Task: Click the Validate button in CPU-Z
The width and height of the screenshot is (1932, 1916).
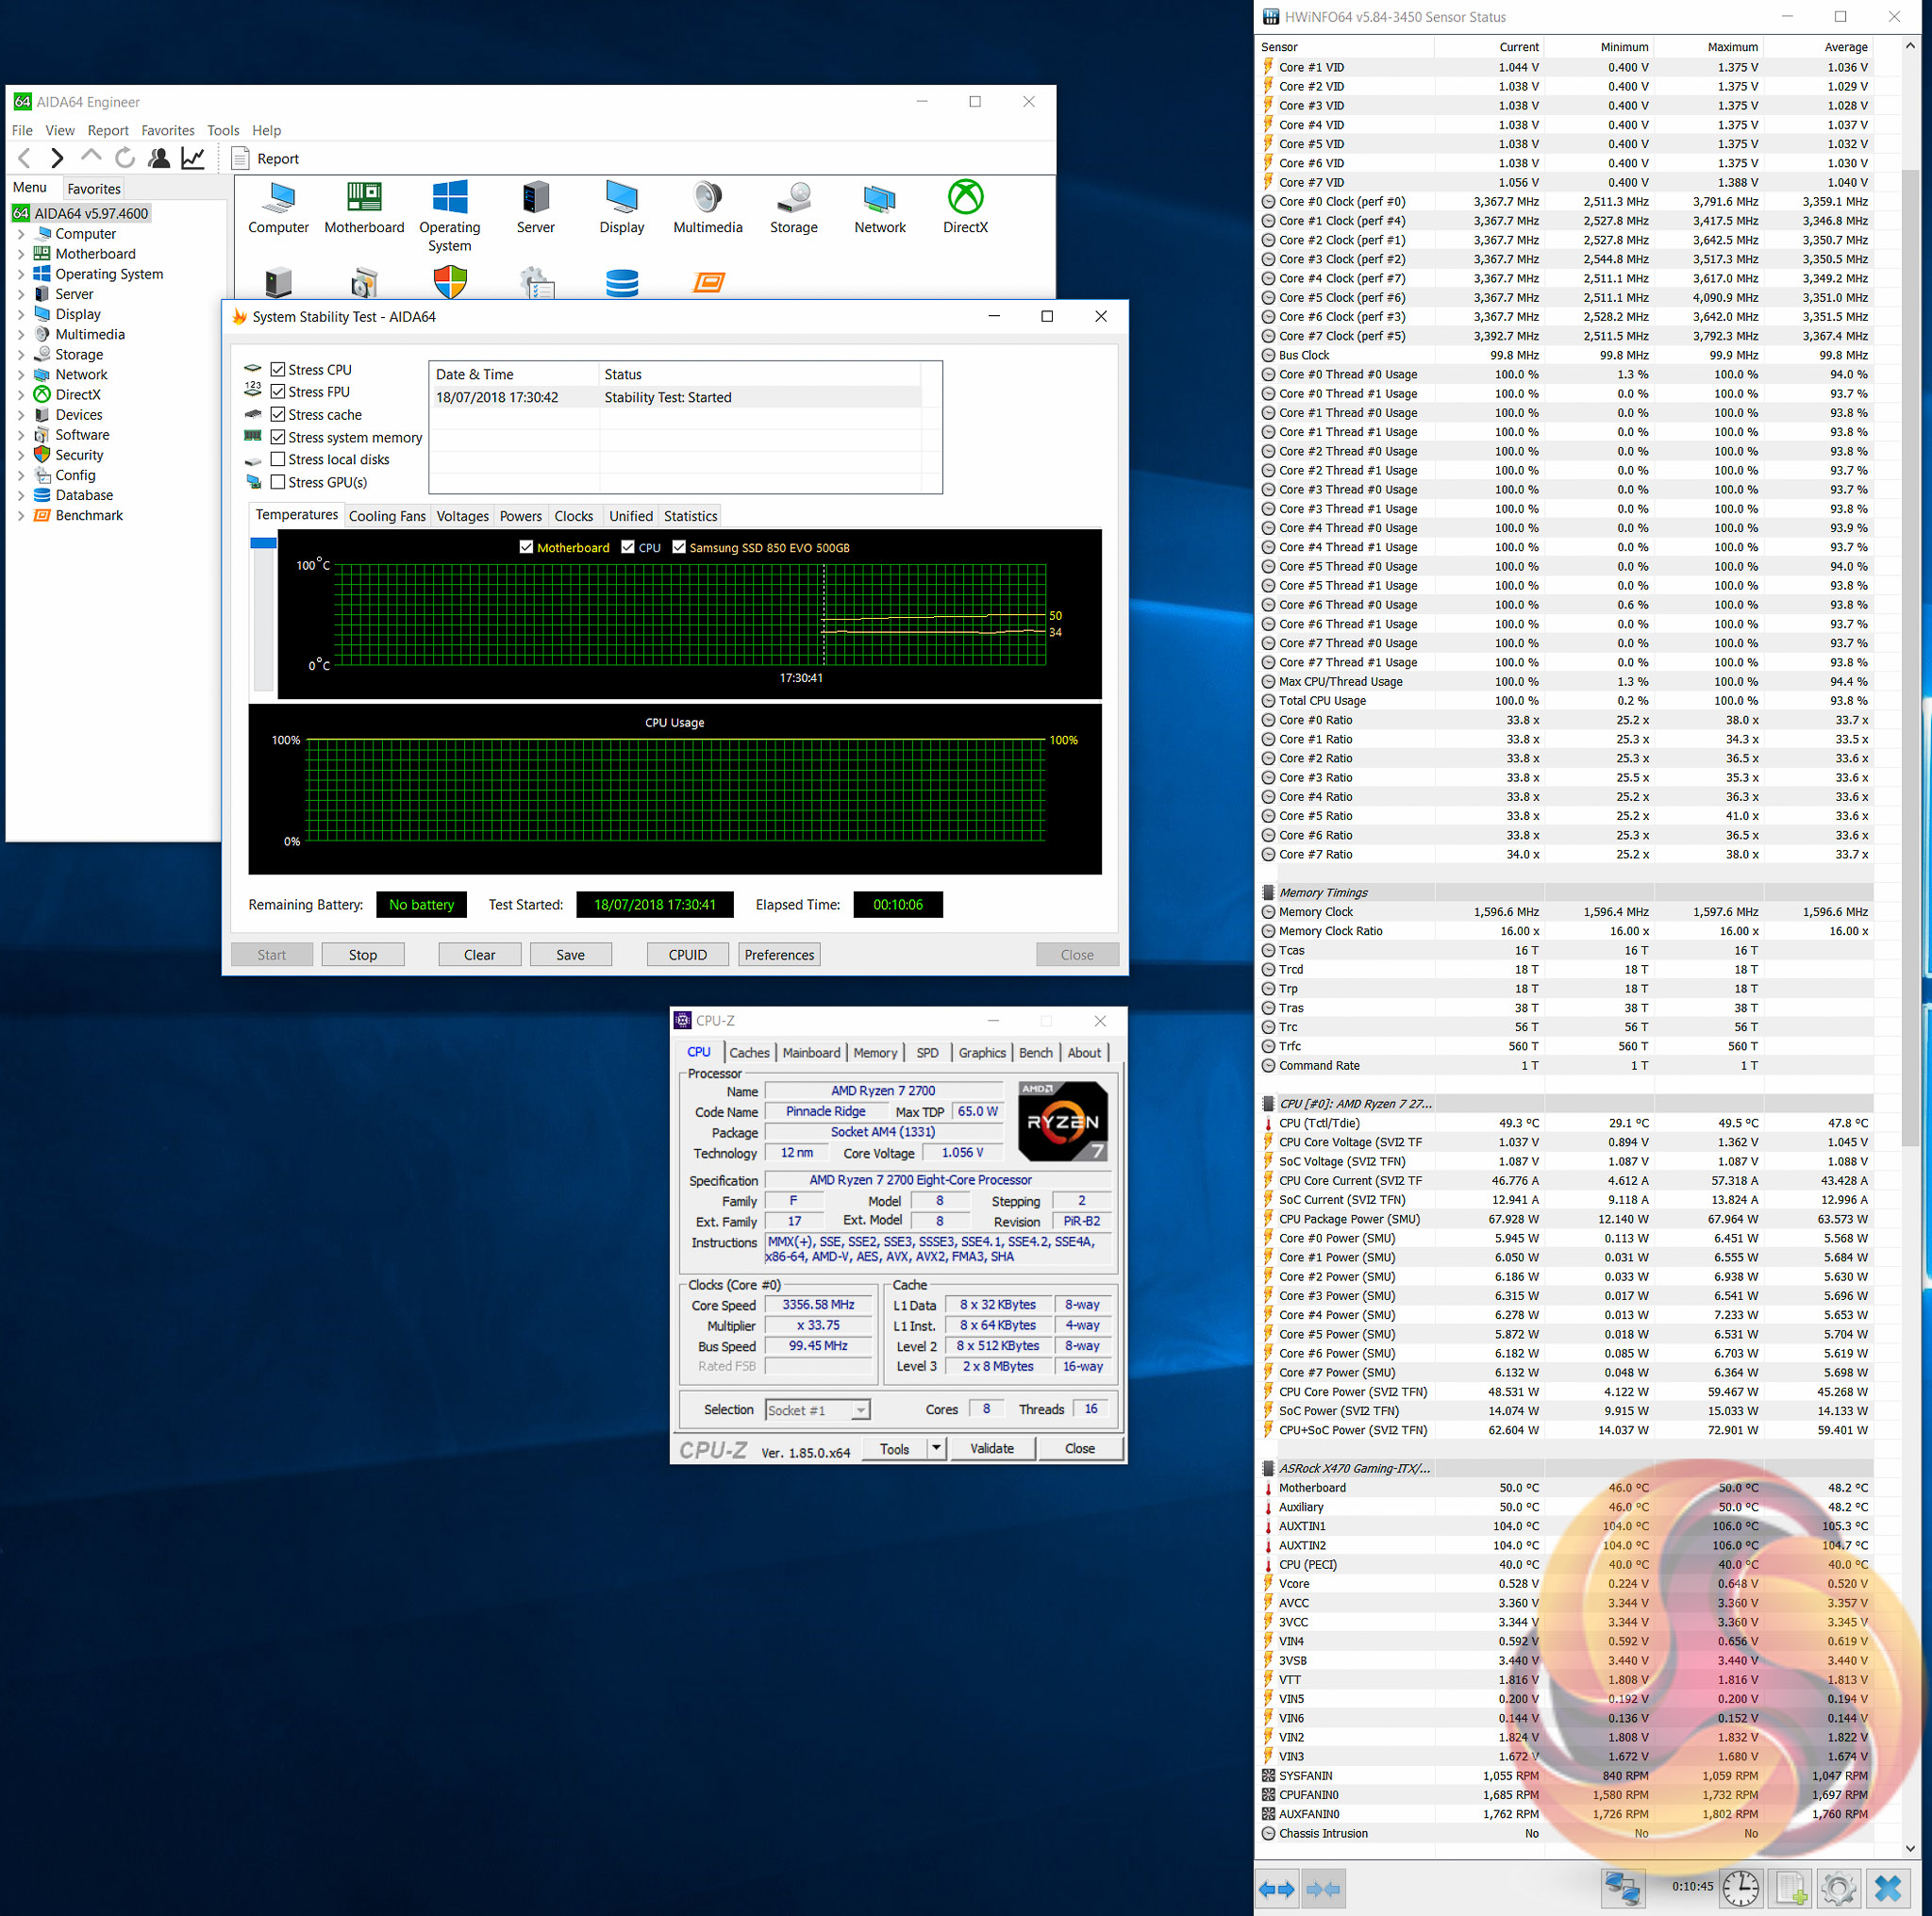Action: tap(991, 1448)
